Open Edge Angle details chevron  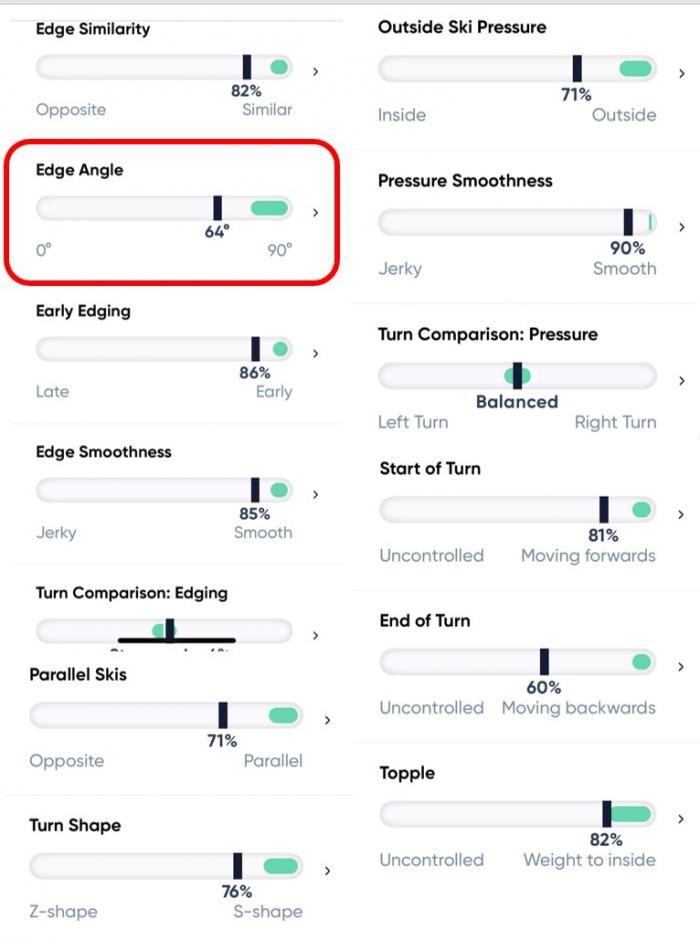pos(316,212)
